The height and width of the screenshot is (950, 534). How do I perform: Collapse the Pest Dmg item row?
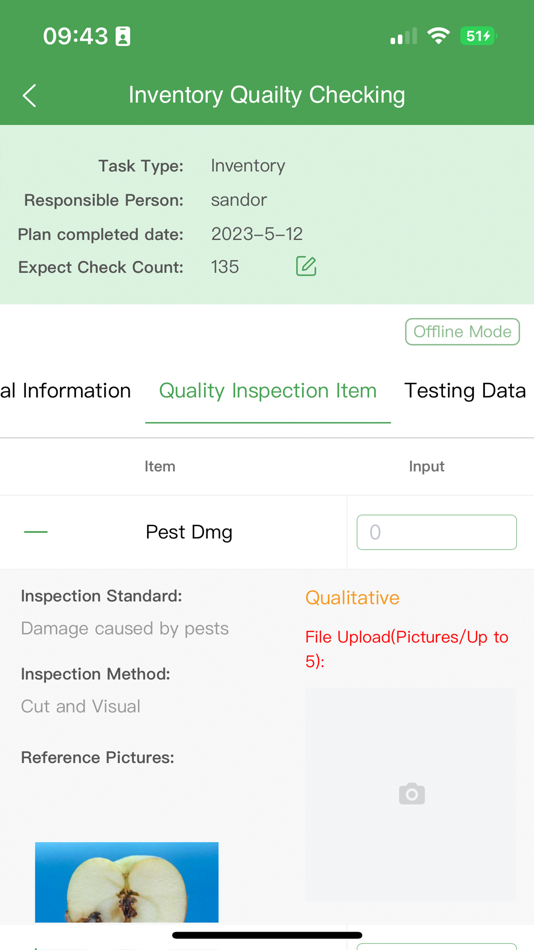click(36, 532)
